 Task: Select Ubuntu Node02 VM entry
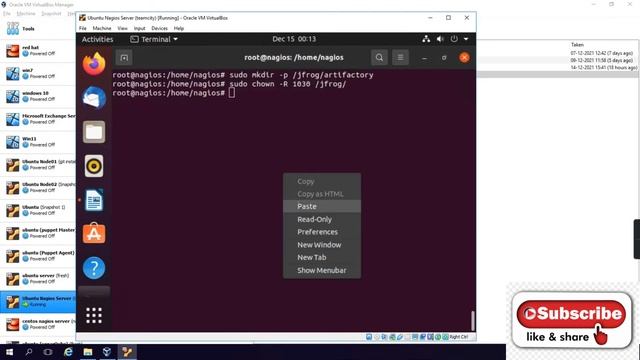click(x=38, y=188)
